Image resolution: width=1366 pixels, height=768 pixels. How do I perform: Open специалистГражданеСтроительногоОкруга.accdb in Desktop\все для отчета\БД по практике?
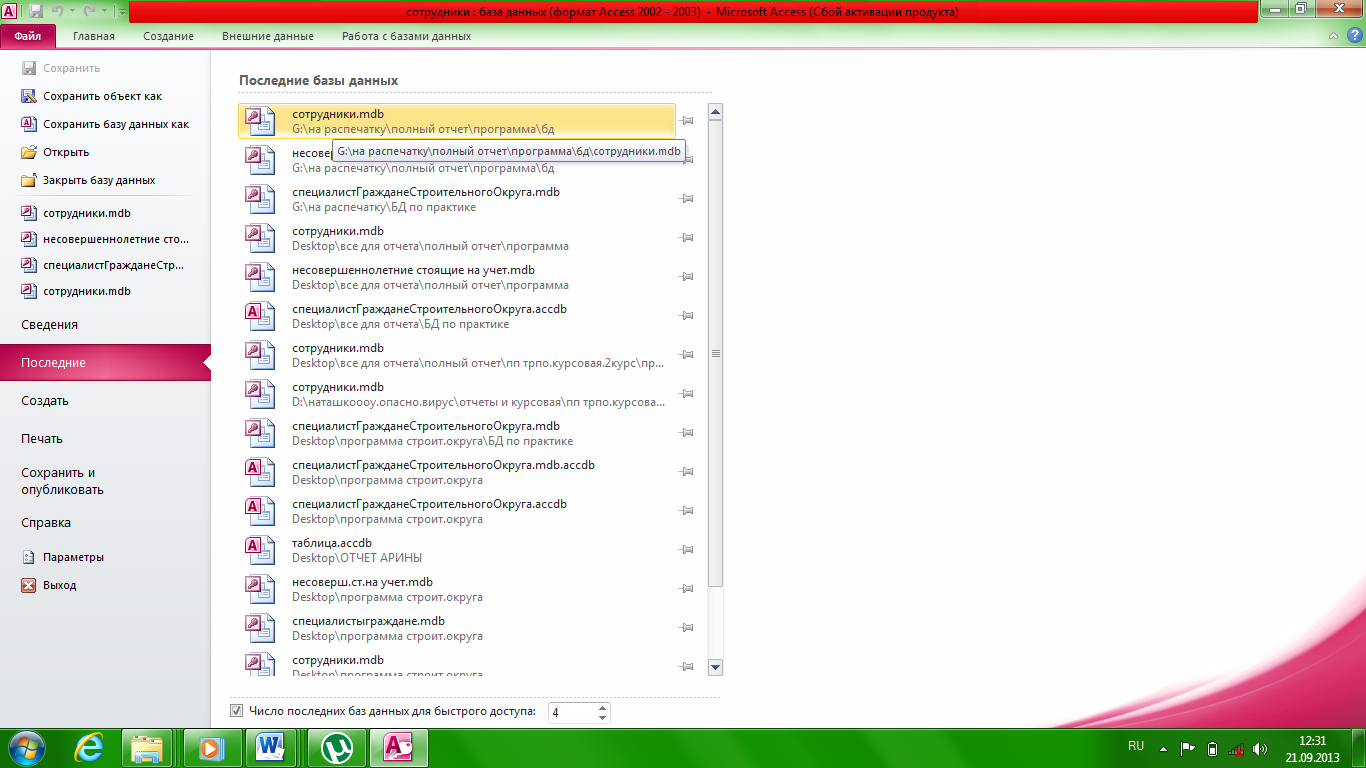click(457, 316)
